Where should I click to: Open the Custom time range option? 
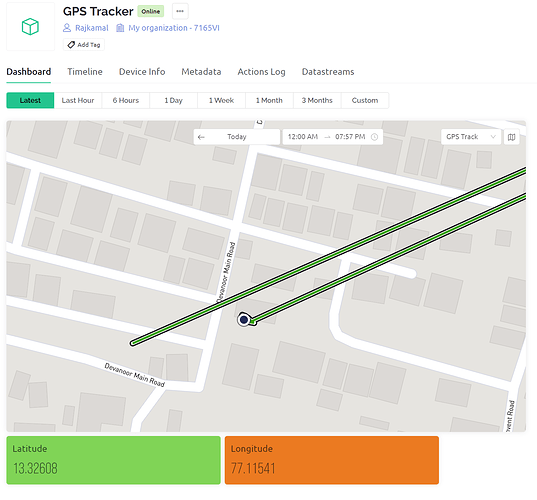coord(365,100)
